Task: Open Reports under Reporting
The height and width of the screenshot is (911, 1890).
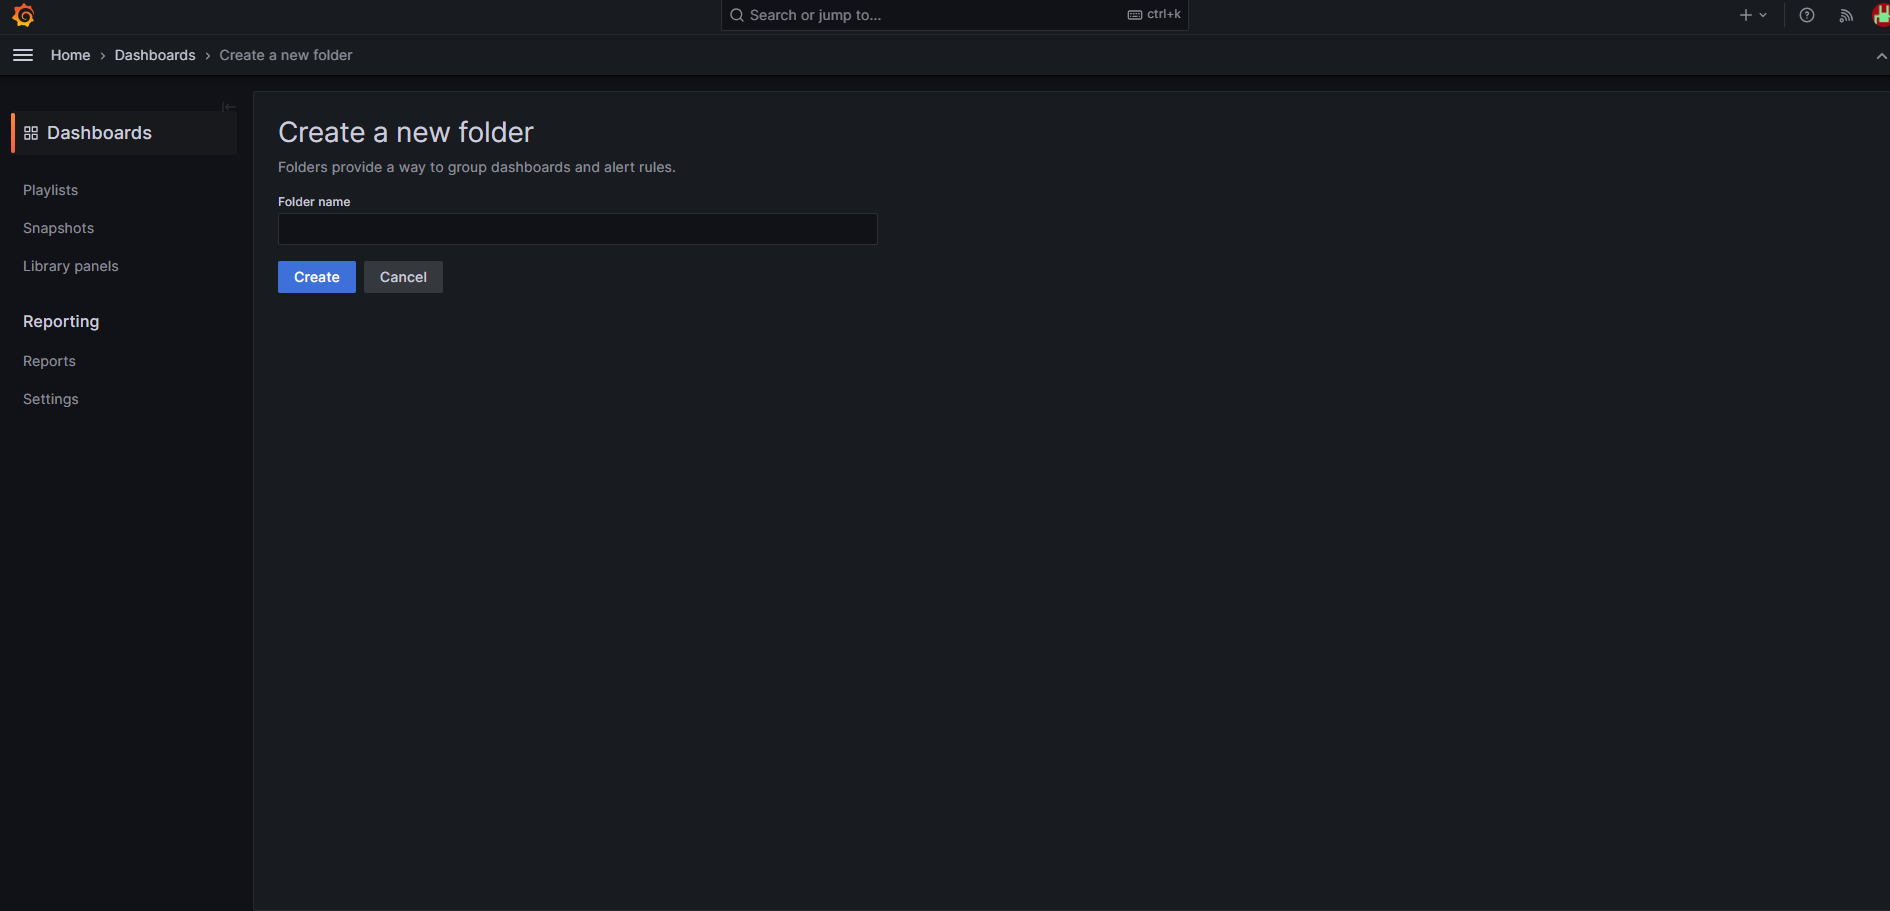Action: [x=49, y=361]
